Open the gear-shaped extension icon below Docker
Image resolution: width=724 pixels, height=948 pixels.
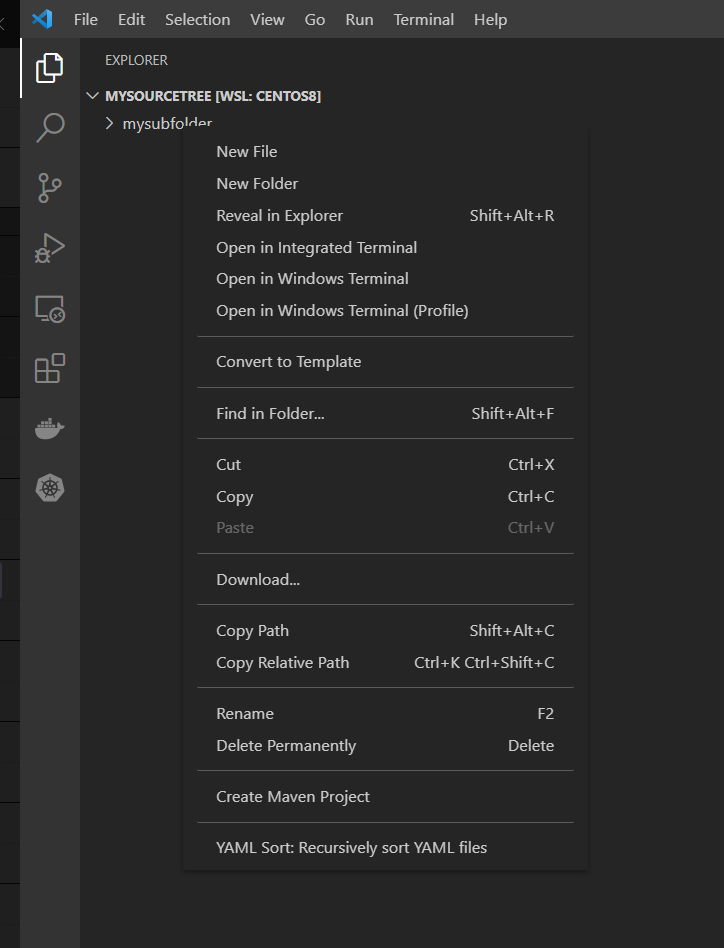point(49,488)
